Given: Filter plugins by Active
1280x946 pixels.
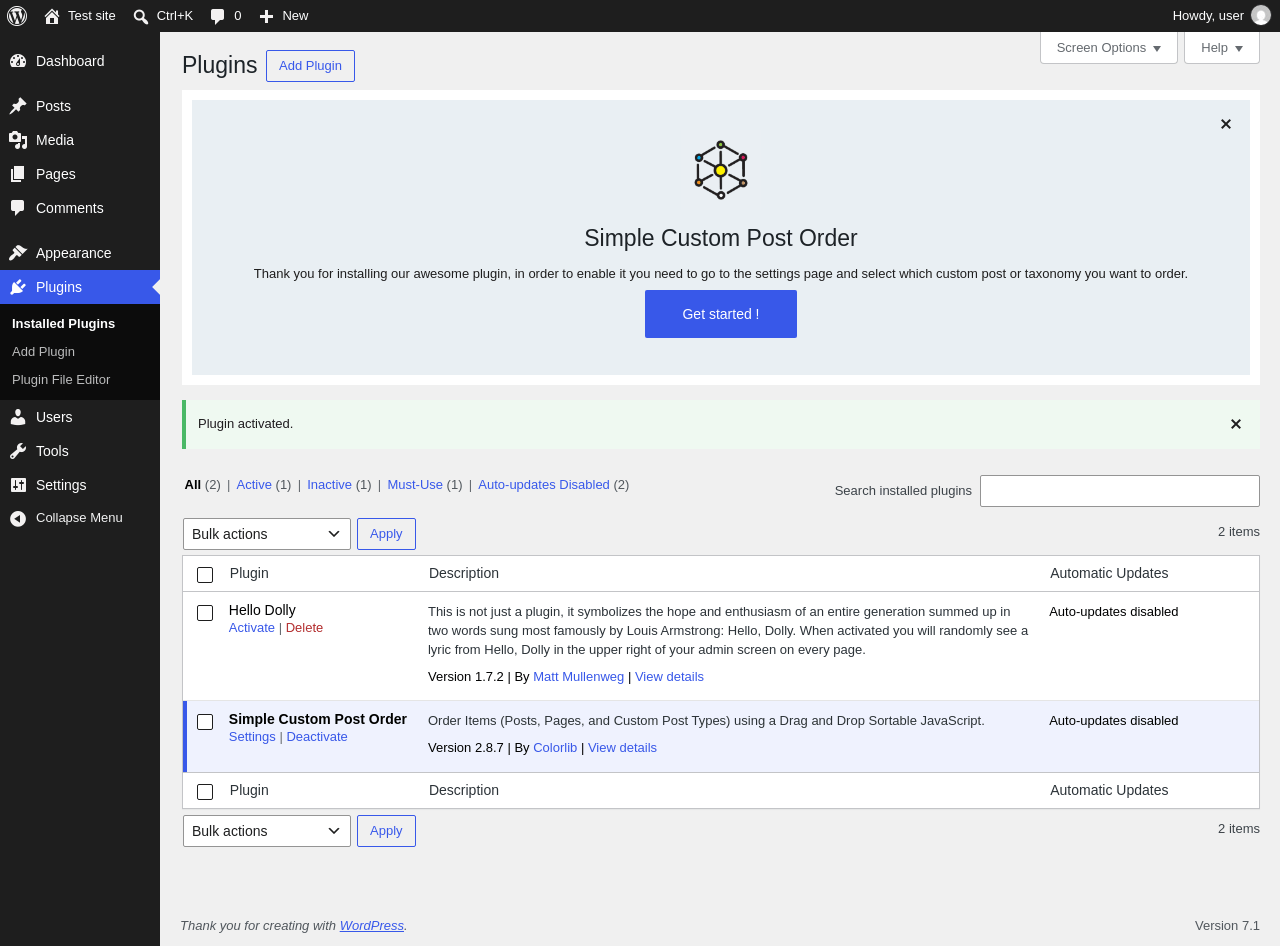Looking at the screenshot, I should point(254,484).
